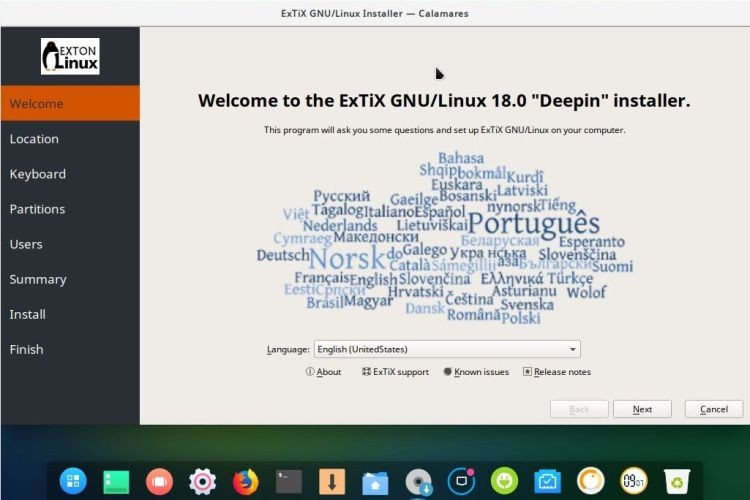Viewport: 750px width, 500px height.
Task: Click the clock showing 09:07 in dock
Action: click(x=633, y=480)
